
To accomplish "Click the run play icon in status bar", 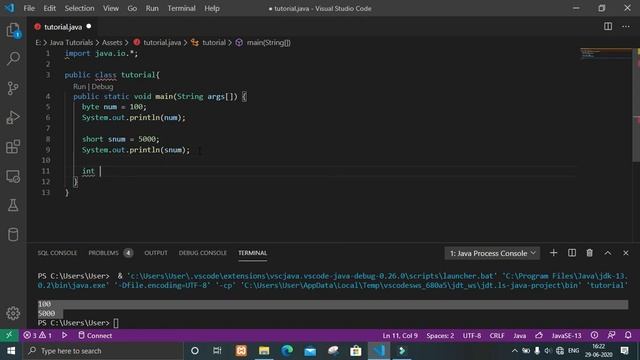I will (64, 335).
